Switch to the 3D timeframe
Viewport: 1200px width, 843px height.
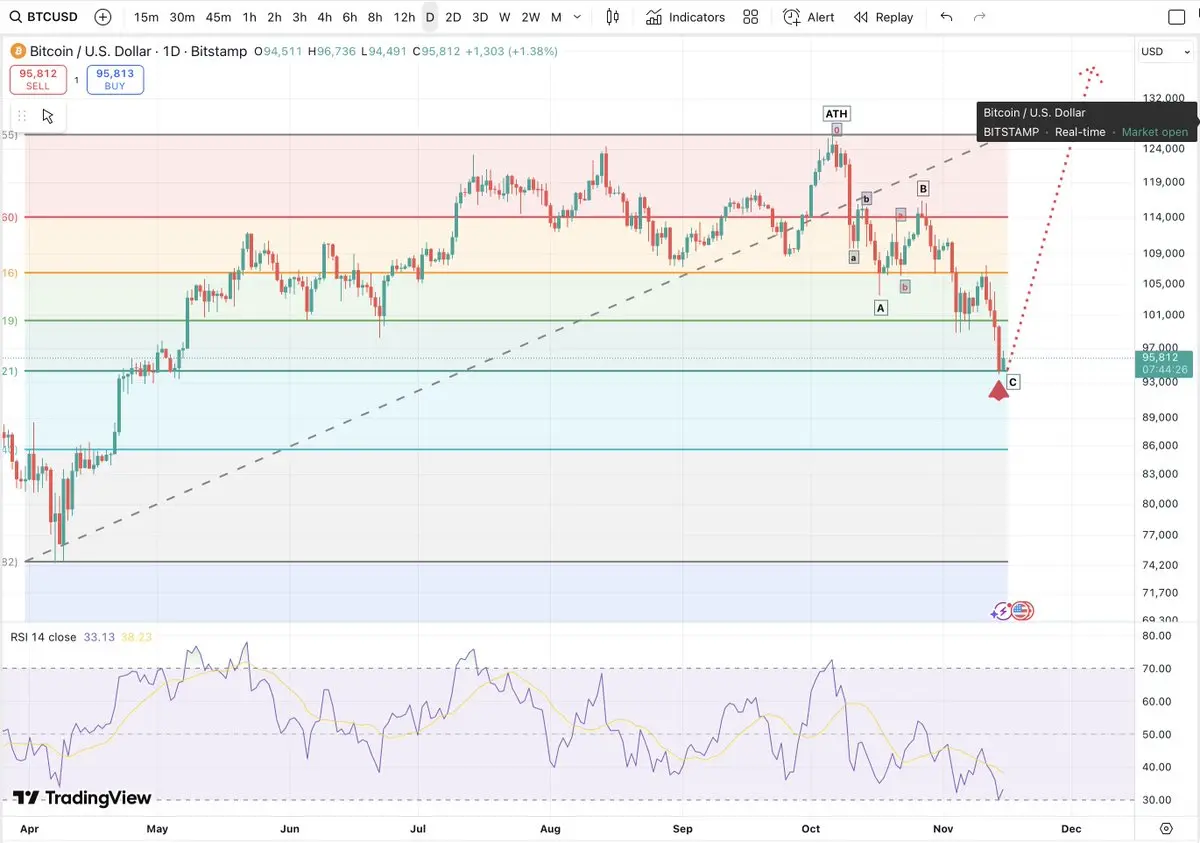tap(480, 17)
